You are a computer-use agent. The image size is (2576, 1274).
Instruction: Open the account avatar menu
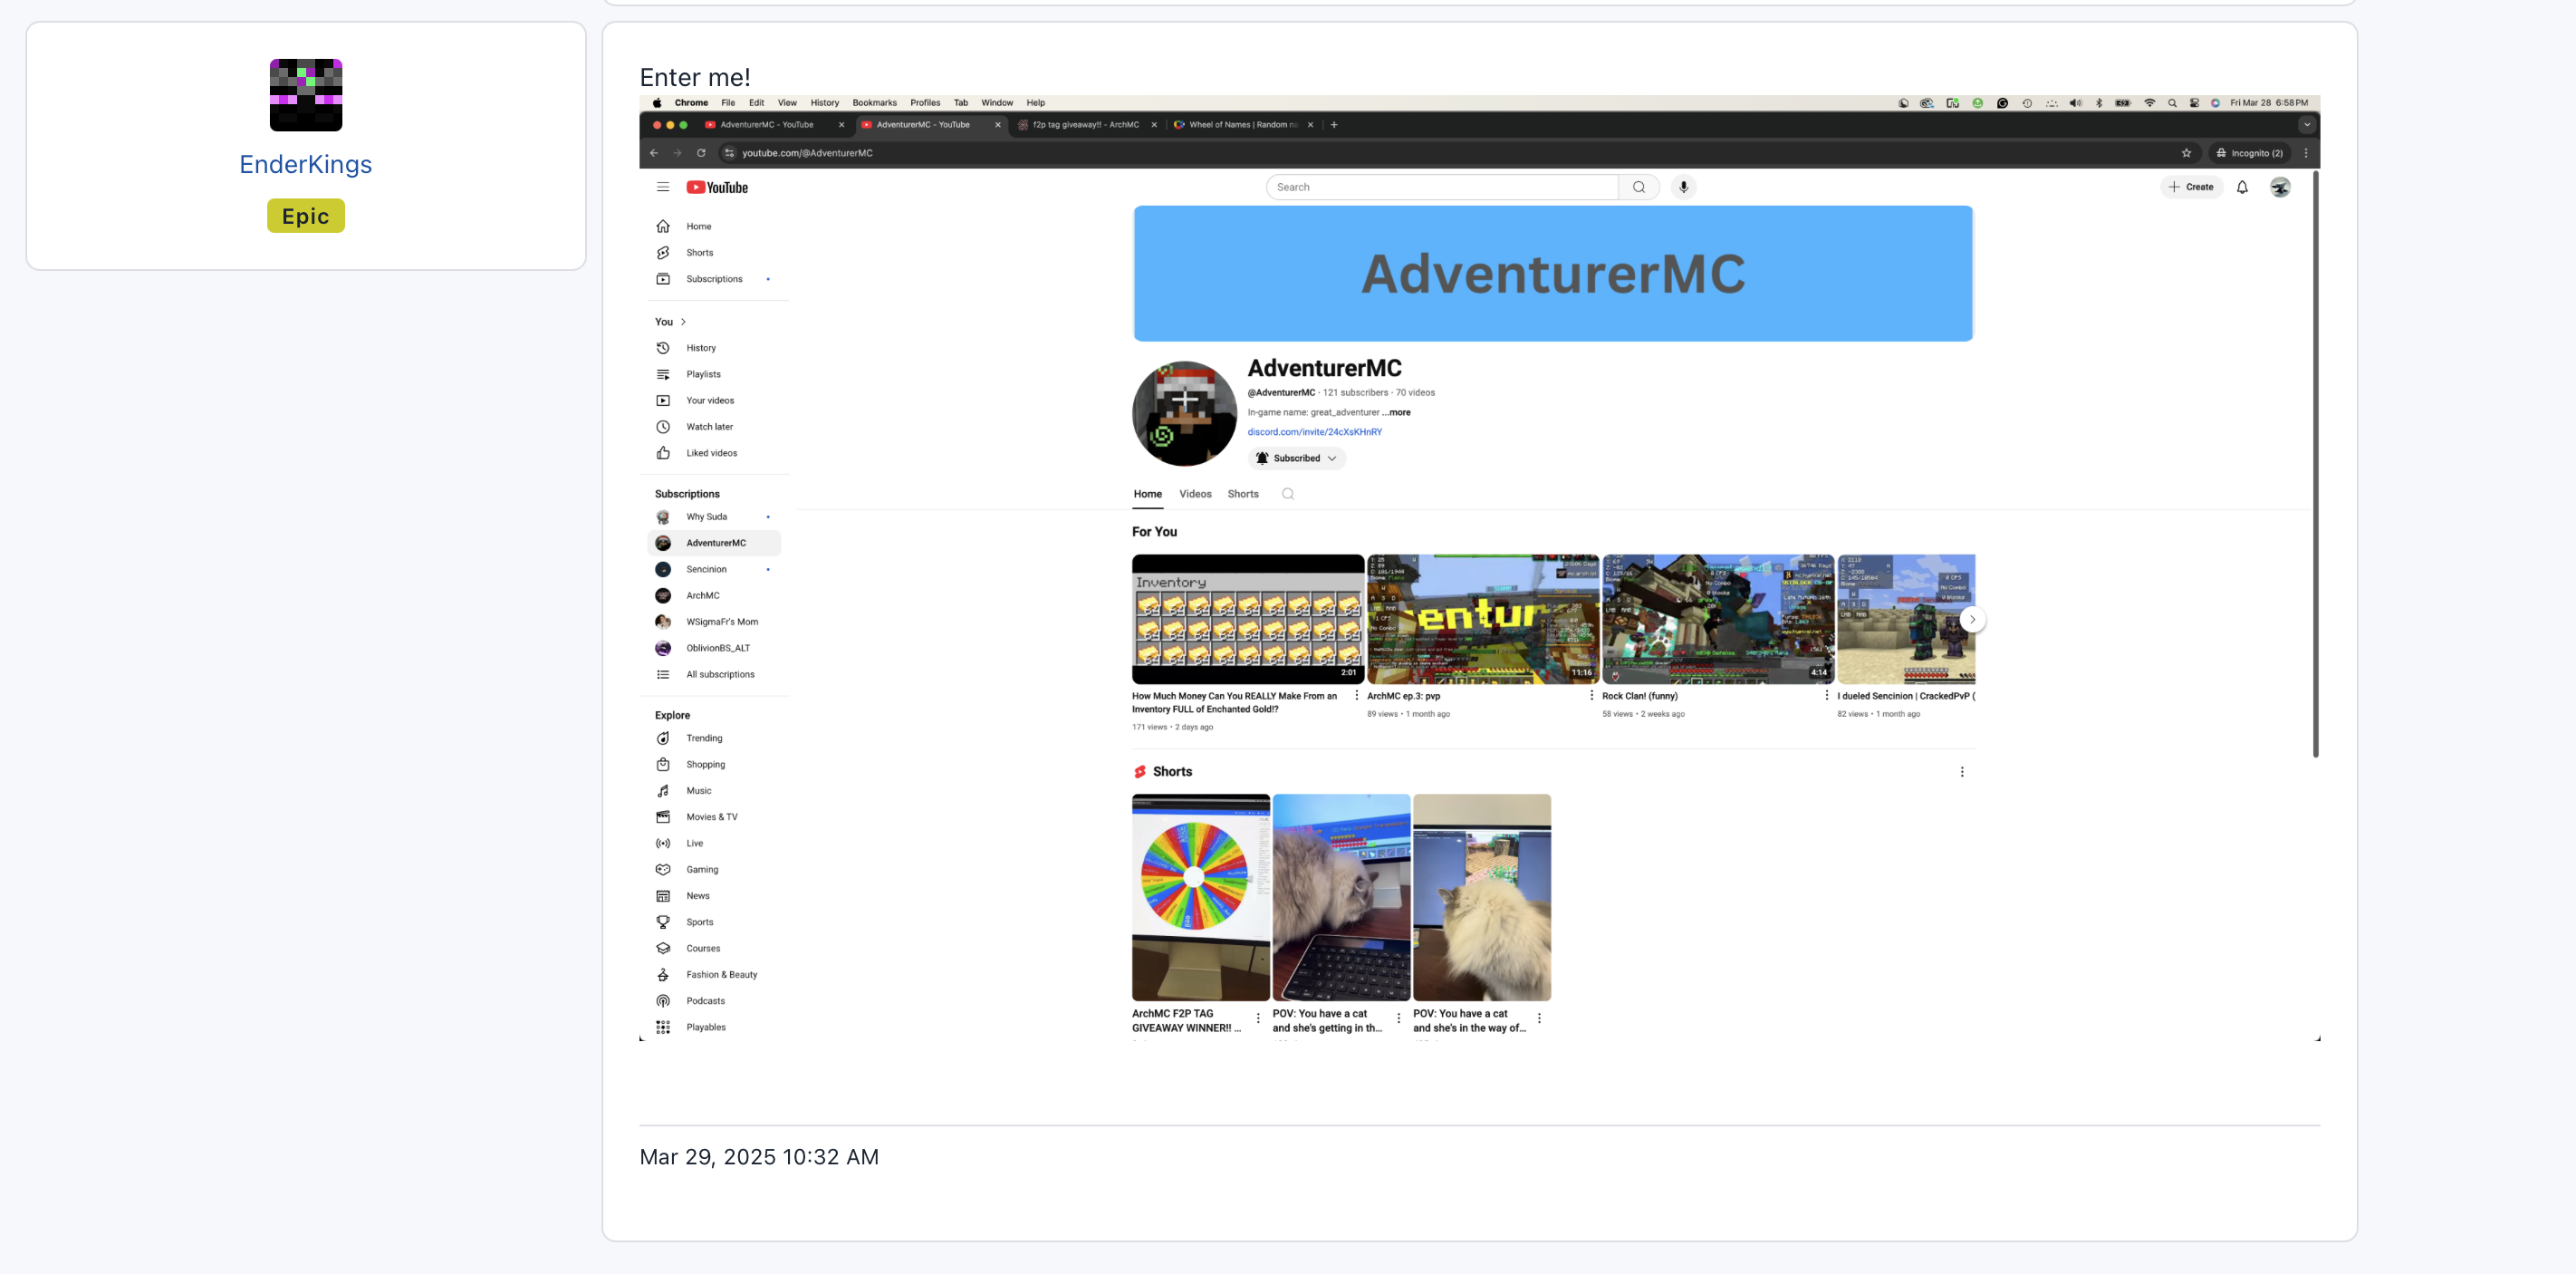(2280, 187)
